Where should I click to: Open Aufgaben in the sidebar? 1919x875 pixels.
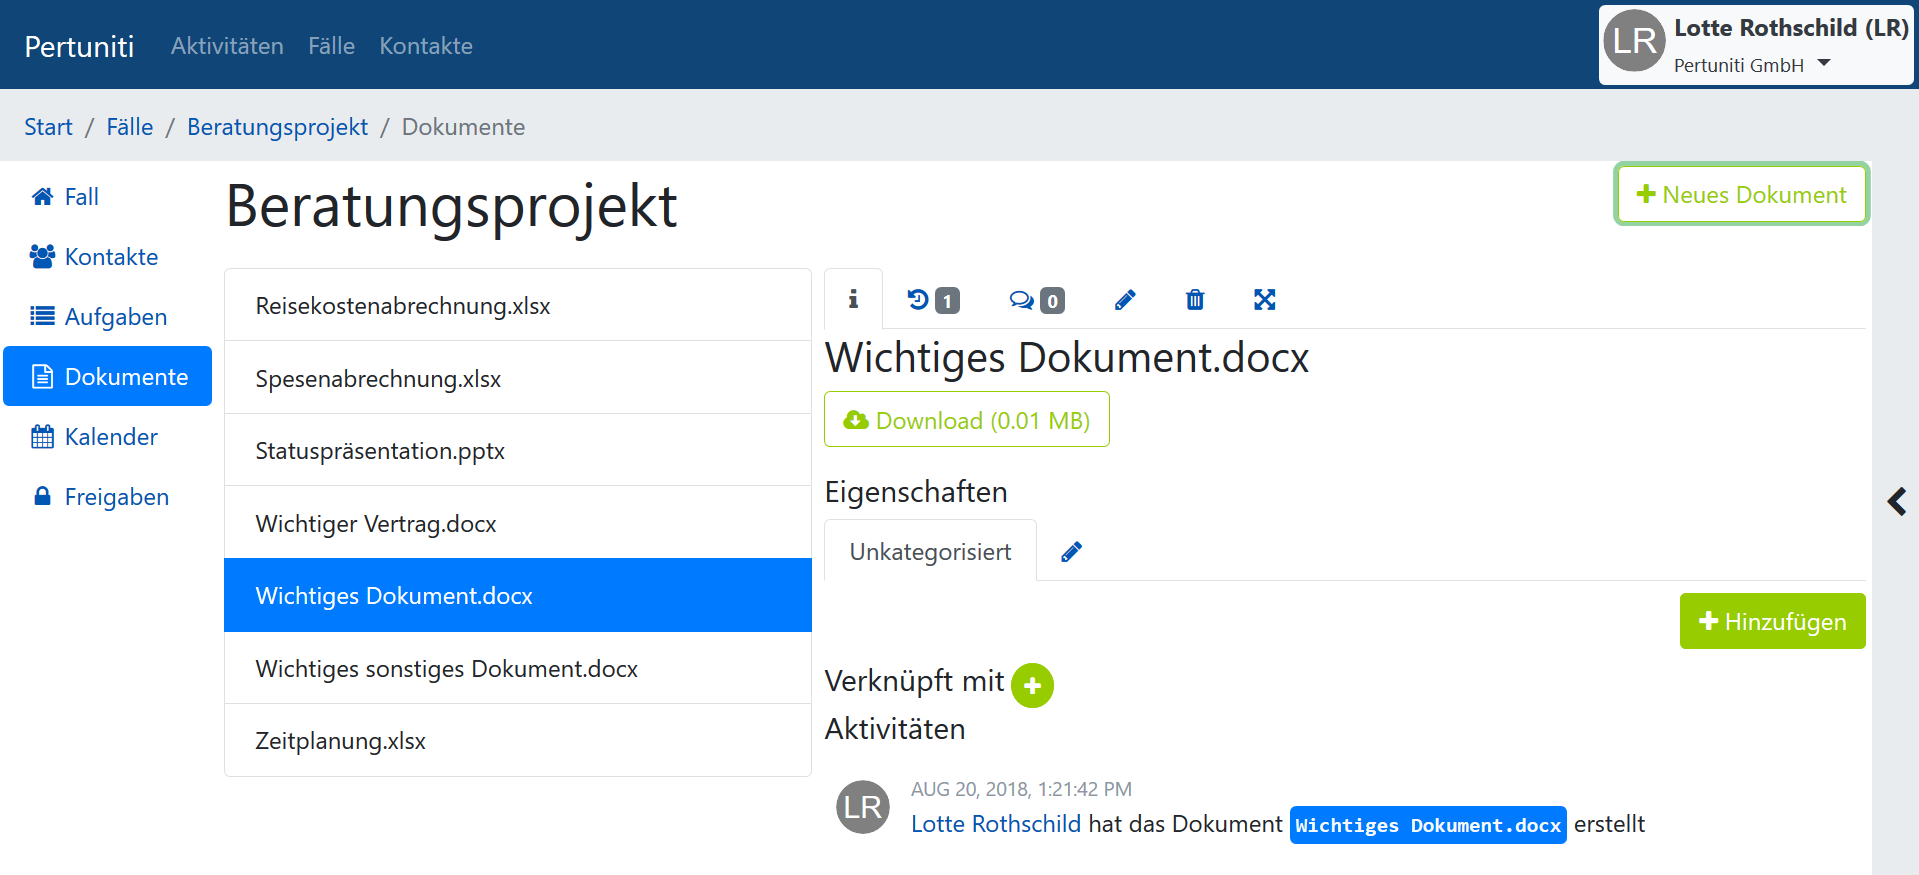pos(108,317)
